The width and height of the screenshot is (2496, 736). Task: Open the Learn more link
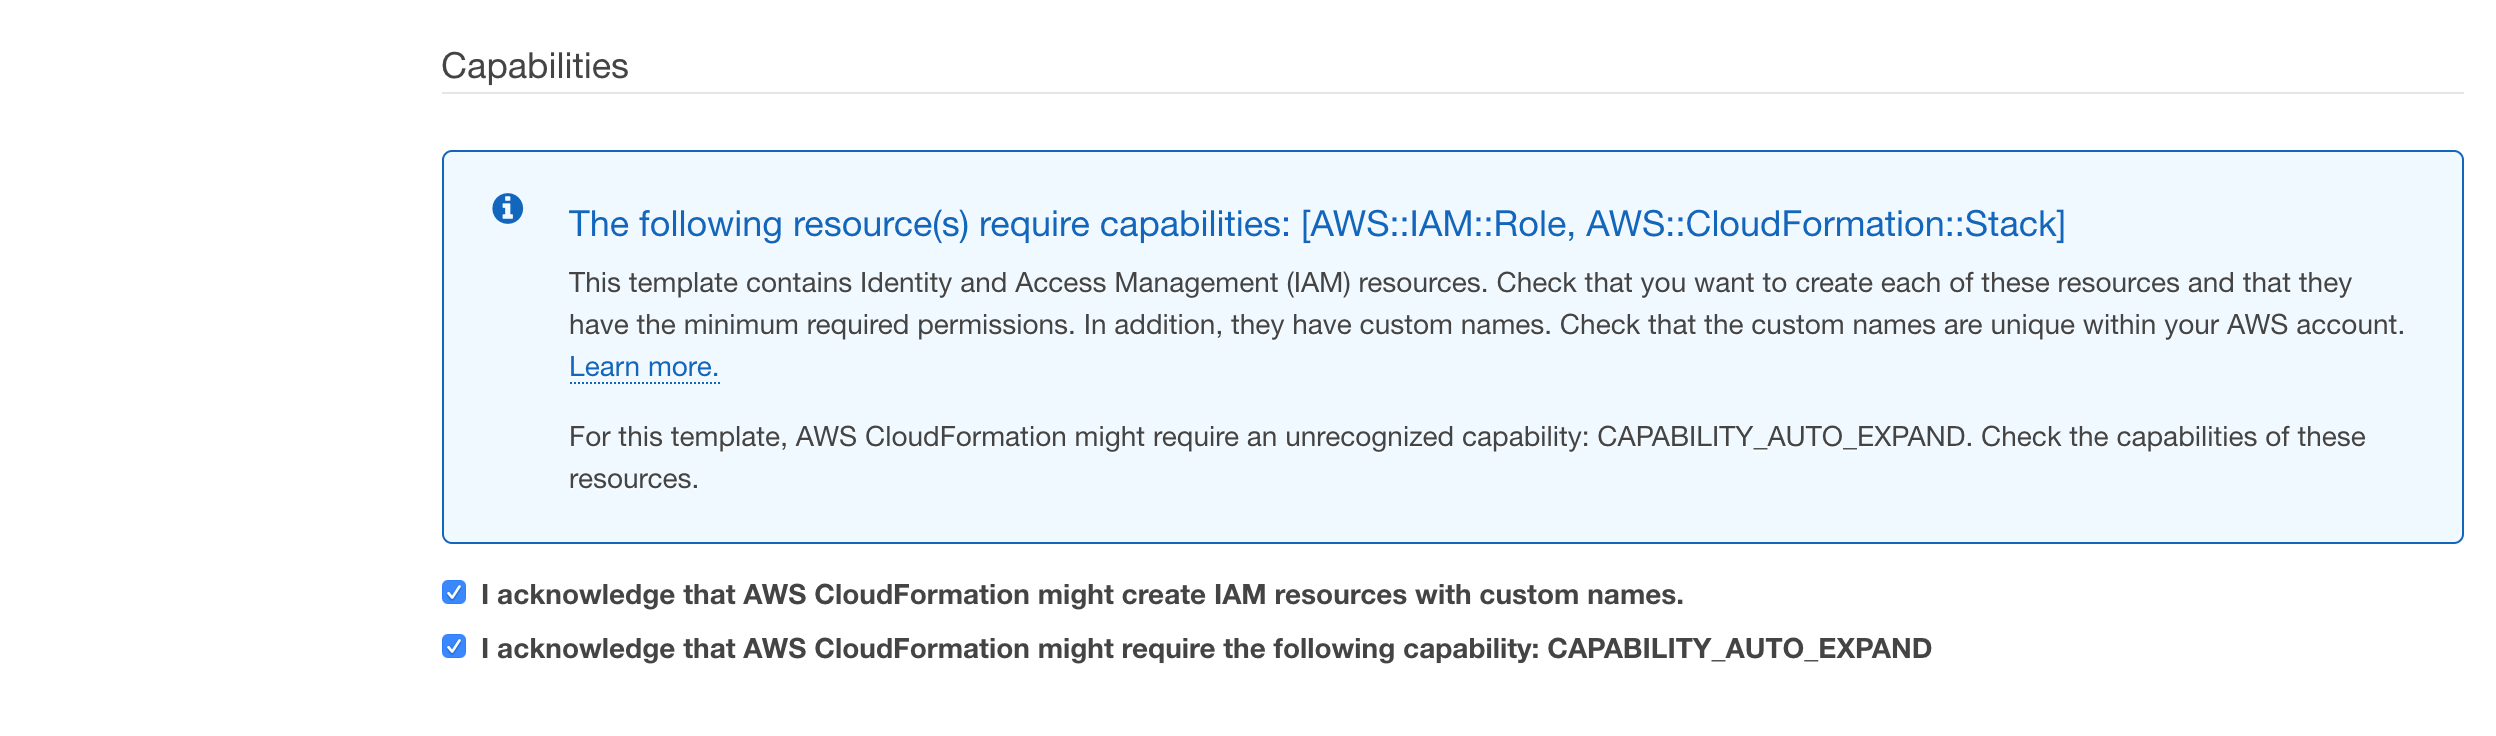pos(644,367)
